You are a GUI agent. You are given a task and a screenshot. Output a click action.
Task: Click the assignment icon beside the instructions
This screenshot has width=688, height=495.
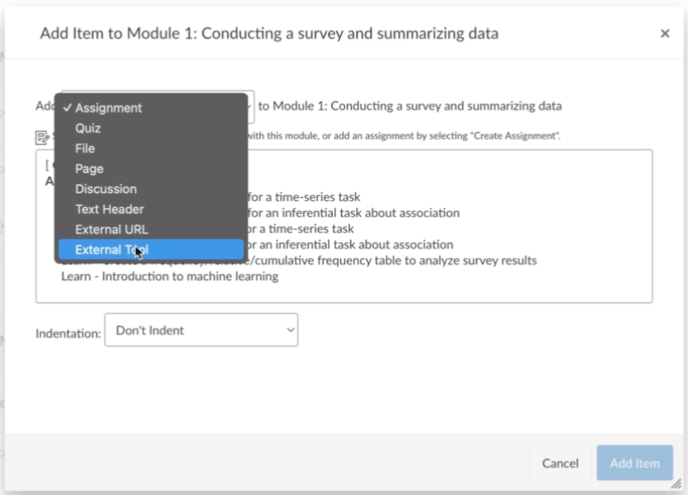tap(42, 137)
